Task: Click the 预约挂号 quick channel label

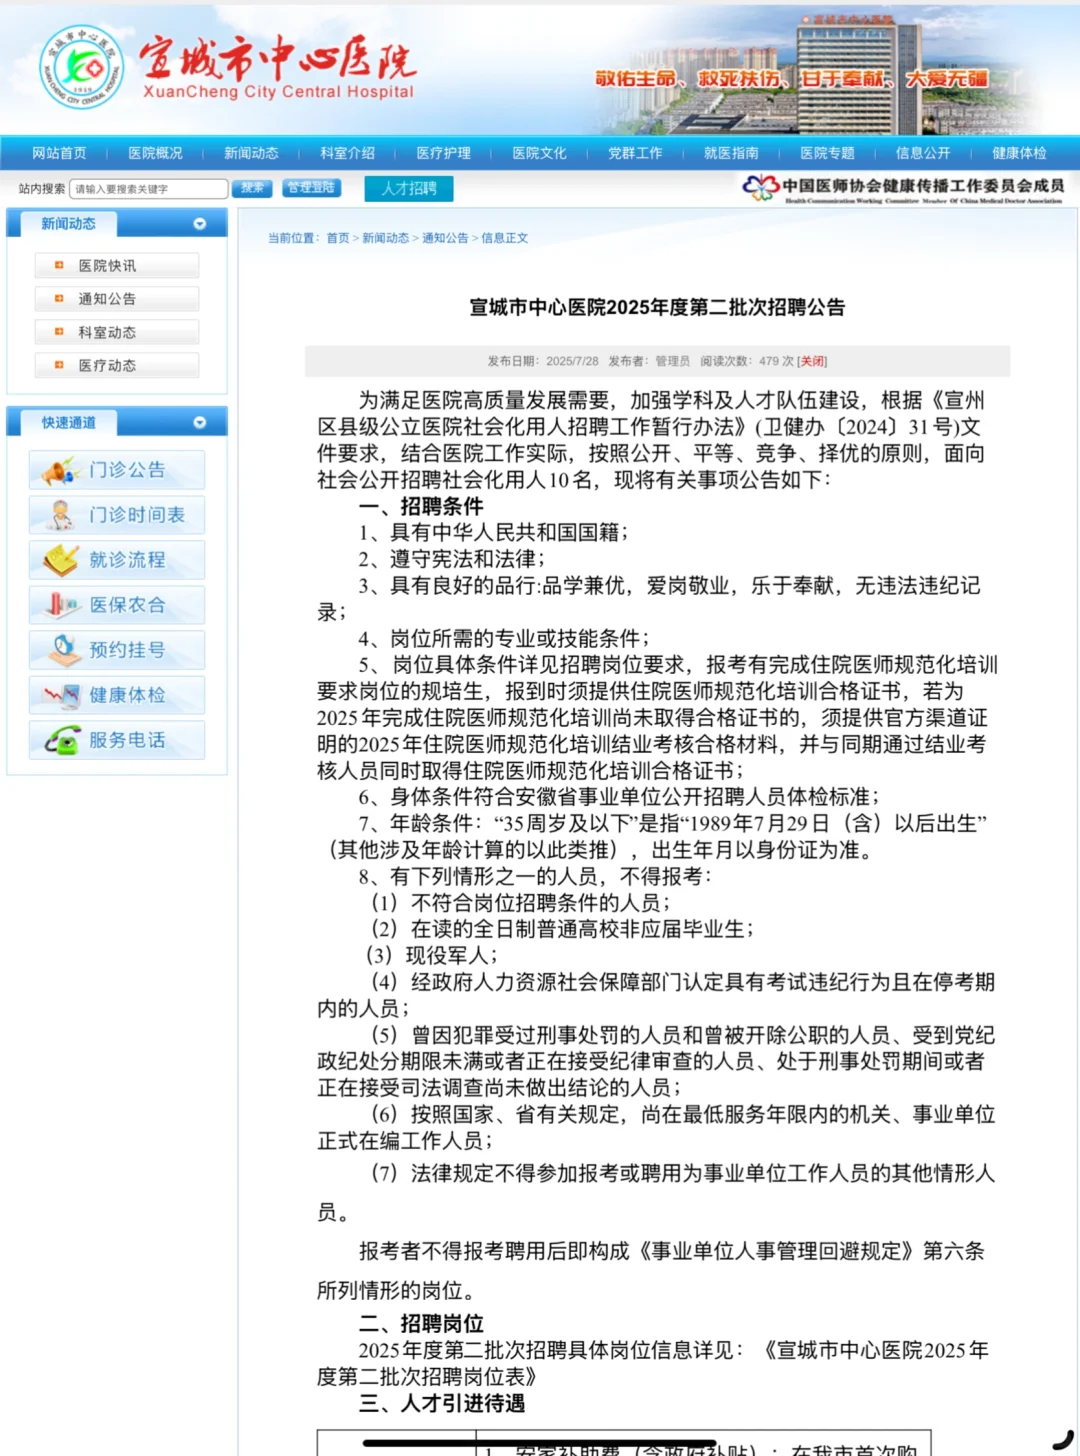Action: [127, 650]
